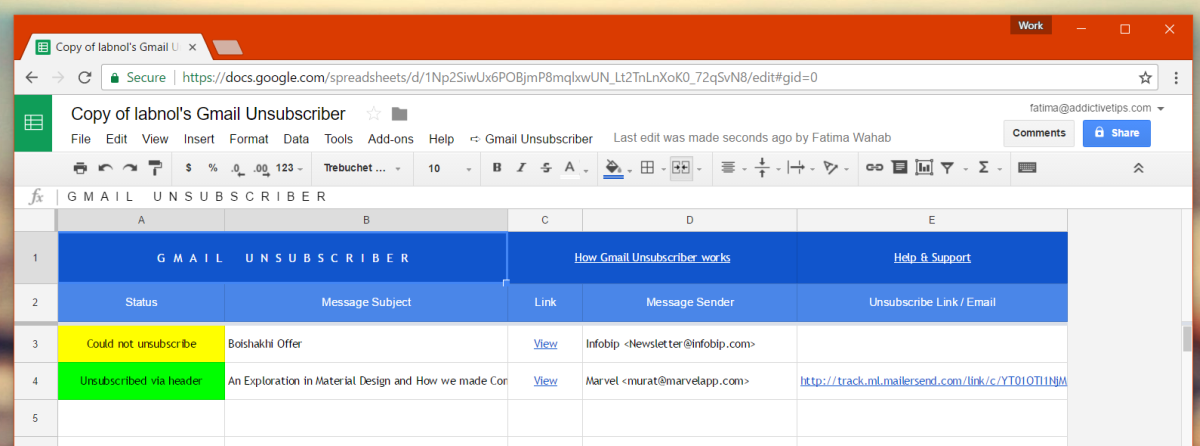This screenshot has width=1200, height=446.
Task: Select column D header
Action: pyautogui.click(x=690, y=219)
